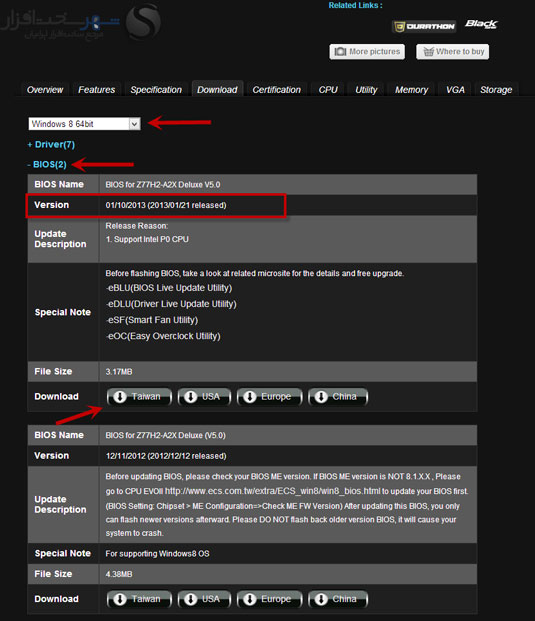Switch to the Specification tab

[156, 90]
